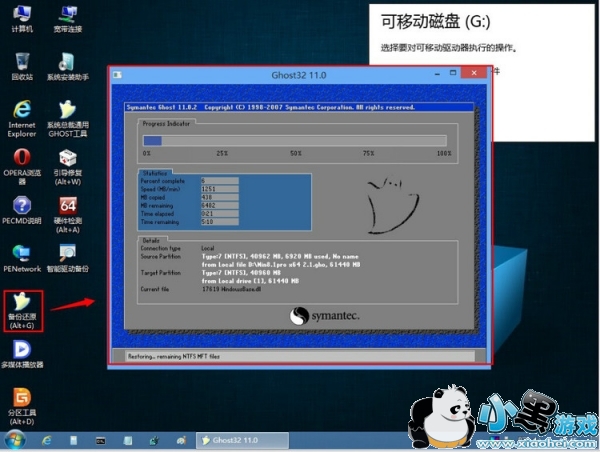Viewport: 600px width, 452px height.
Task: Click the Speed (MB/min) value 1251
Action: point(220,189)
